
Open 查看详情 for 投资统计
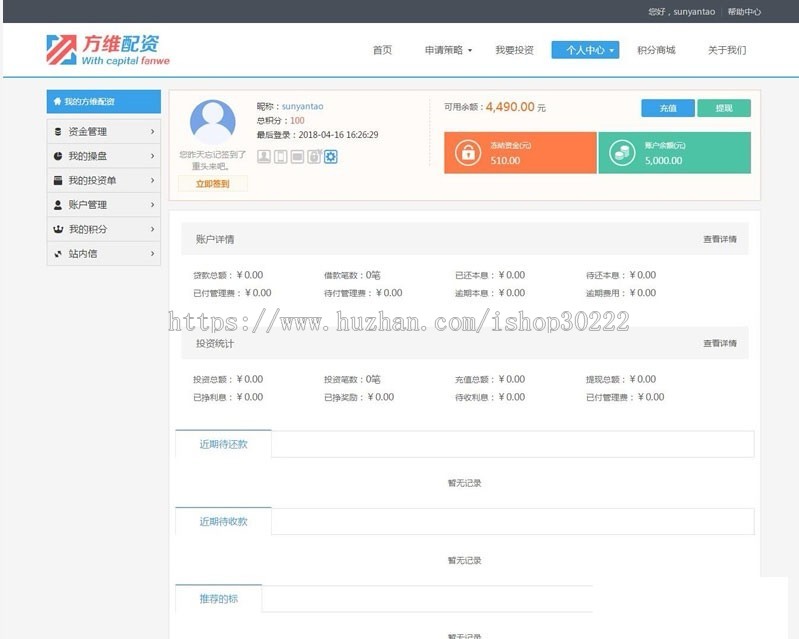[720, 343]
